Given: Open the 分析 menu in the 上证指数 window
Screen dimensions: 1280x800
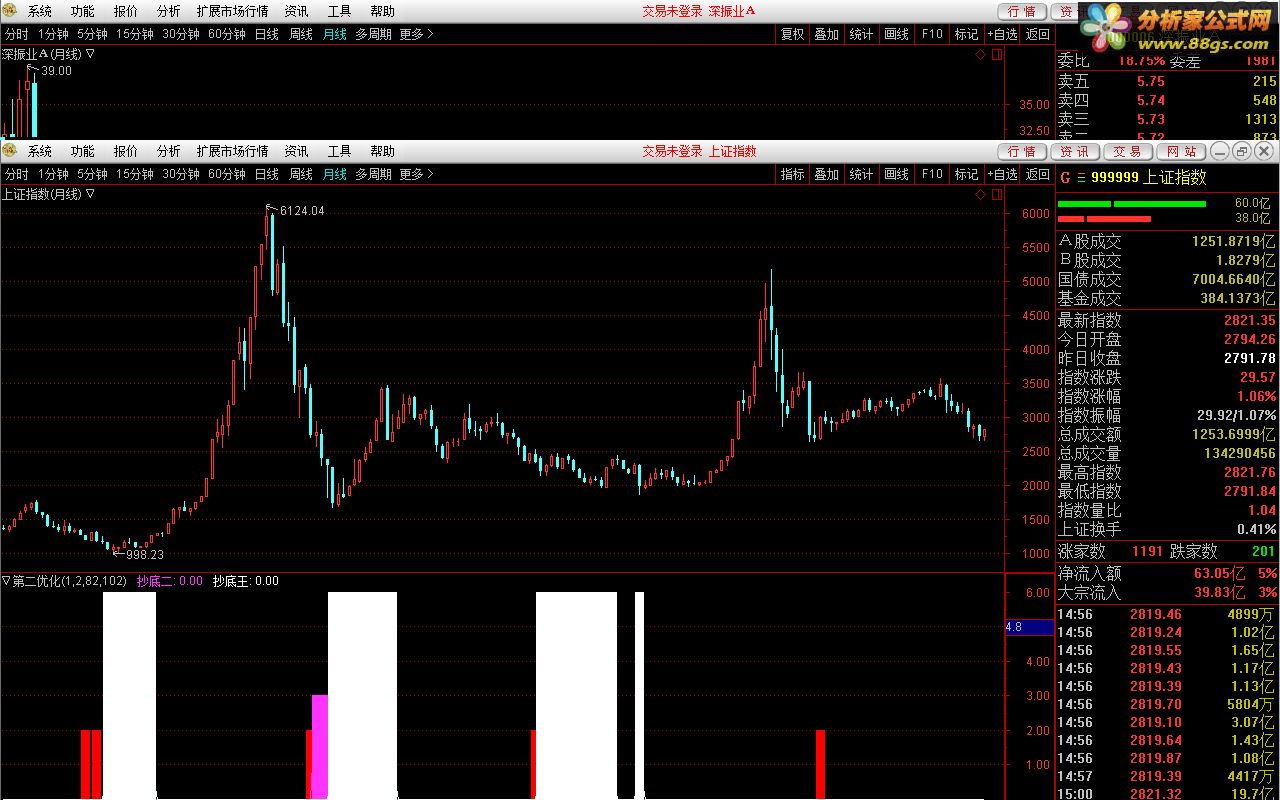Looking at the screenshot, I should coord(168,151).
